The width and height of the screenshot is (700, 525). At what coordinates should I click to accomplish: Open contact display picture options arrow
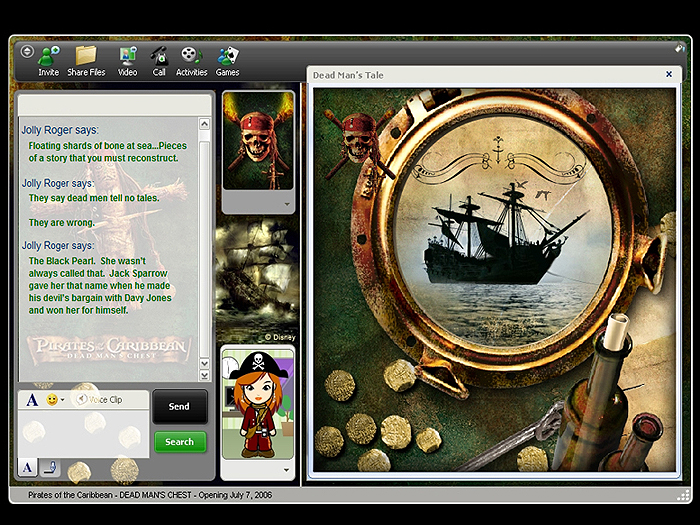point(287,204)
